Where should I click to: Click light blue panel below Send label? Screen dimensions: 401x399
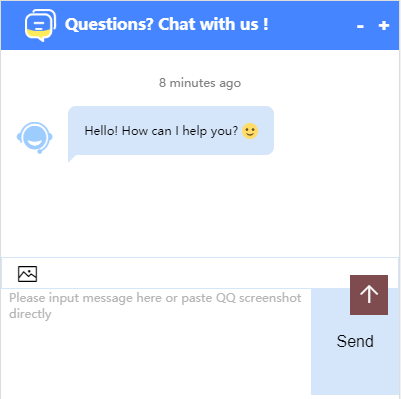click(355, 373)
